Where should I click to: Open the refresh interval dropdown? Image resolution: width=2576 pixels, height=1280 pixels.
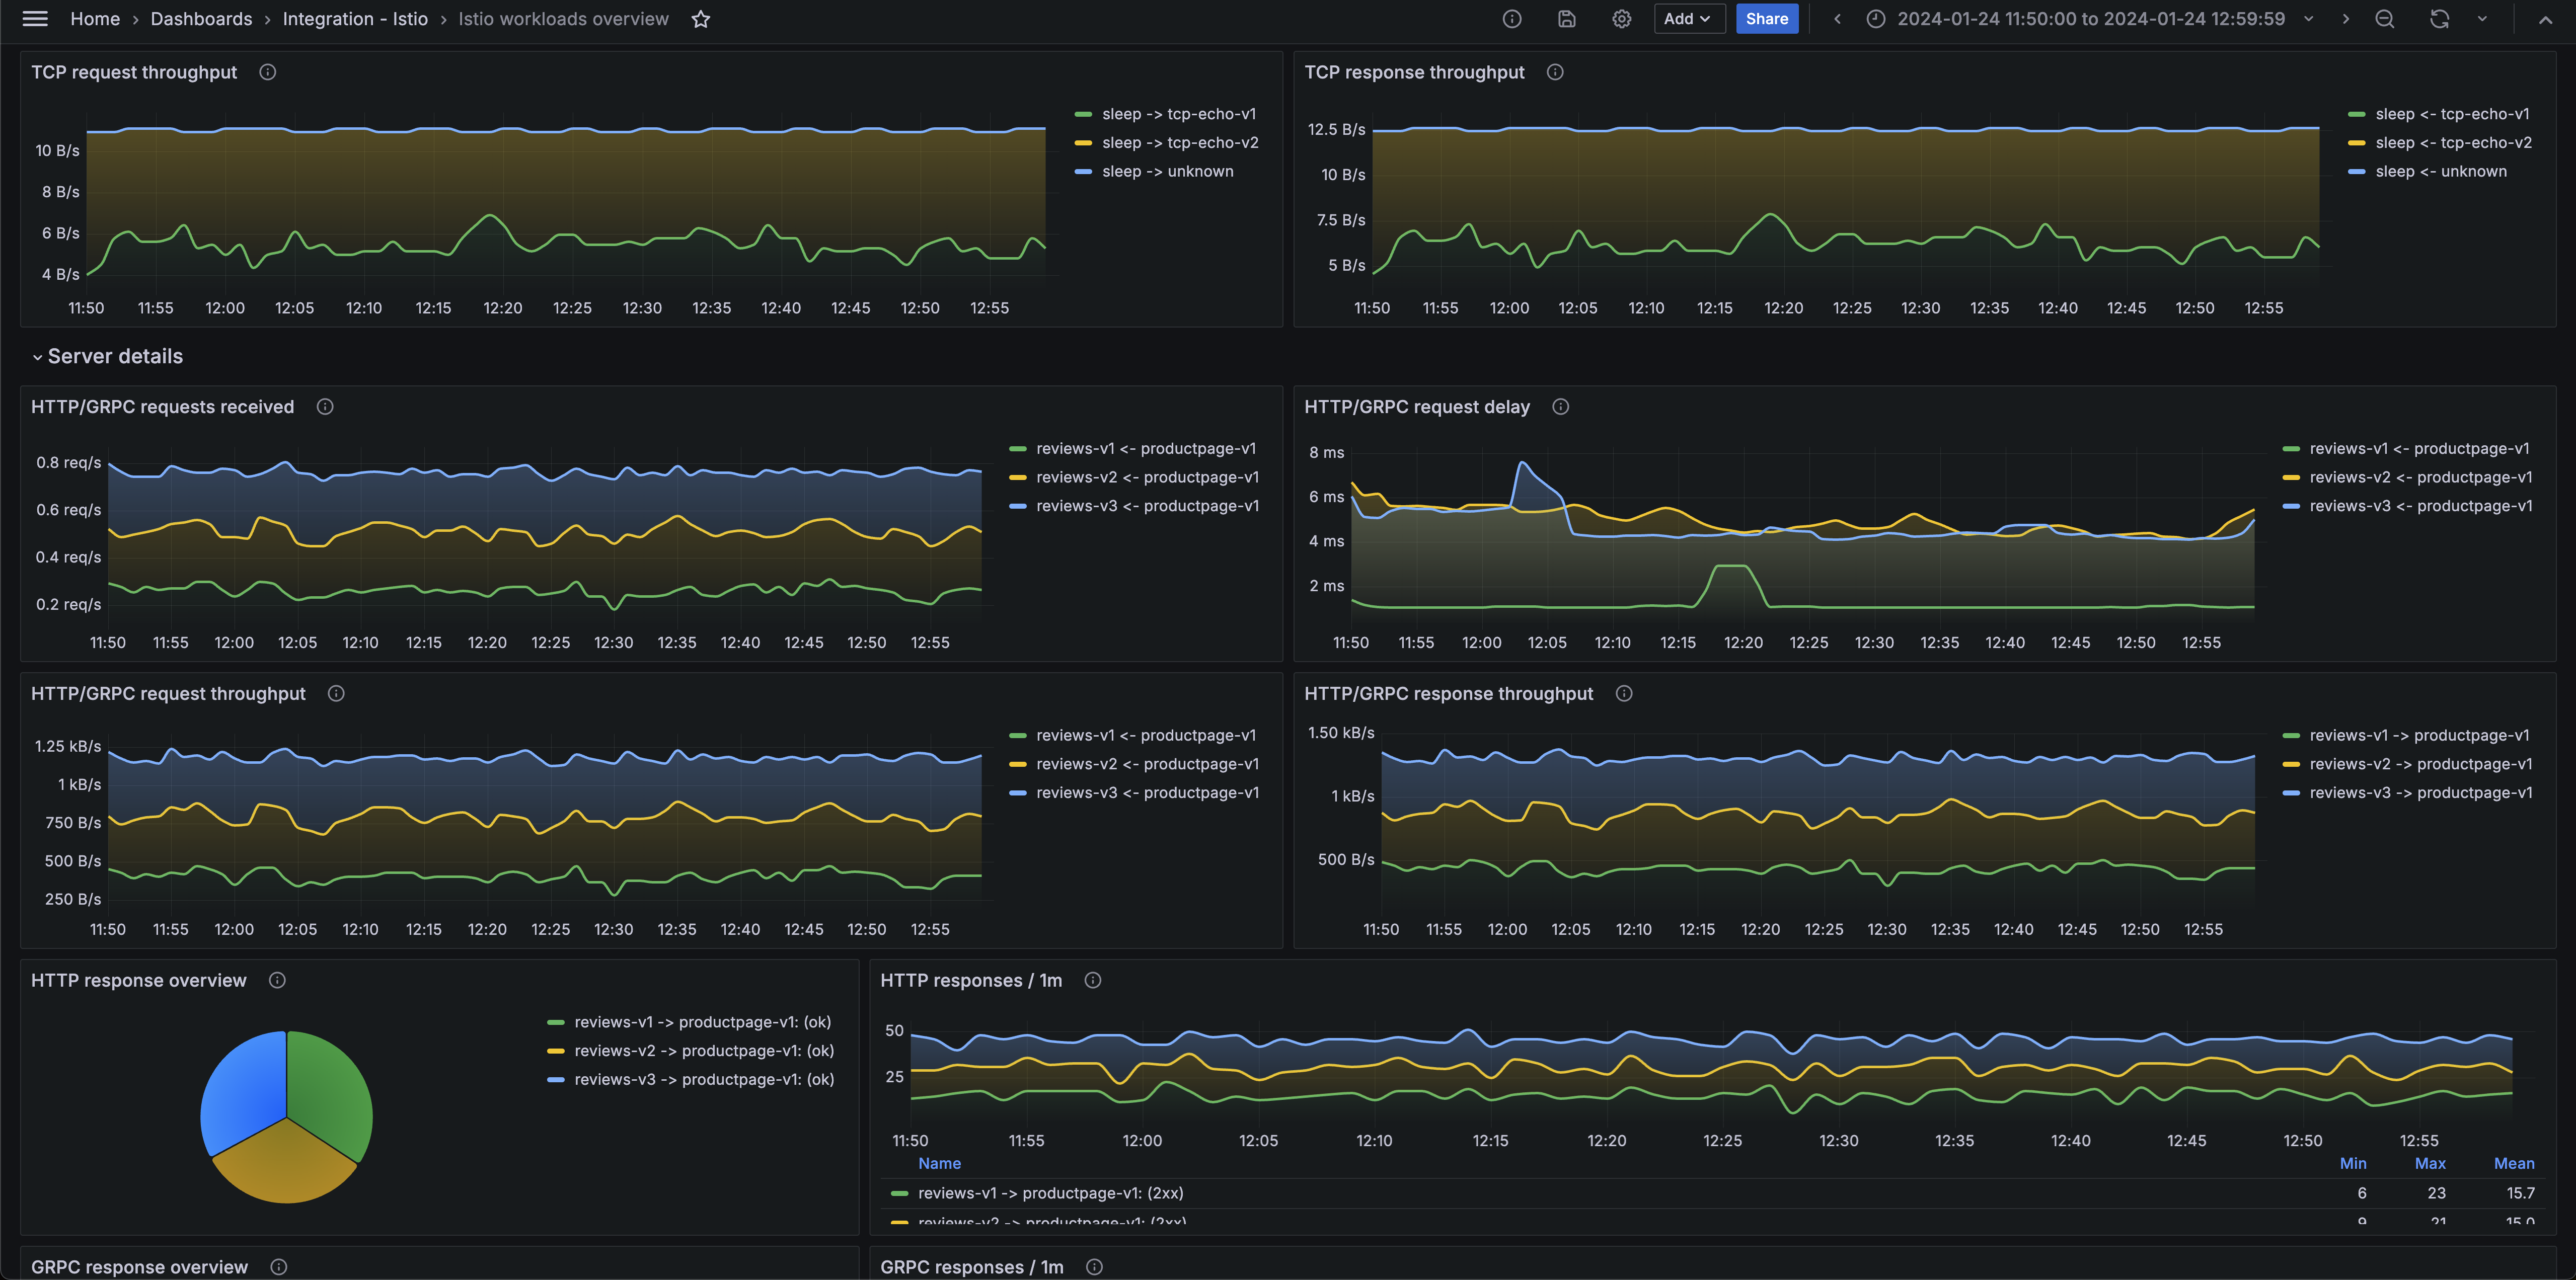pos(2482,19)
